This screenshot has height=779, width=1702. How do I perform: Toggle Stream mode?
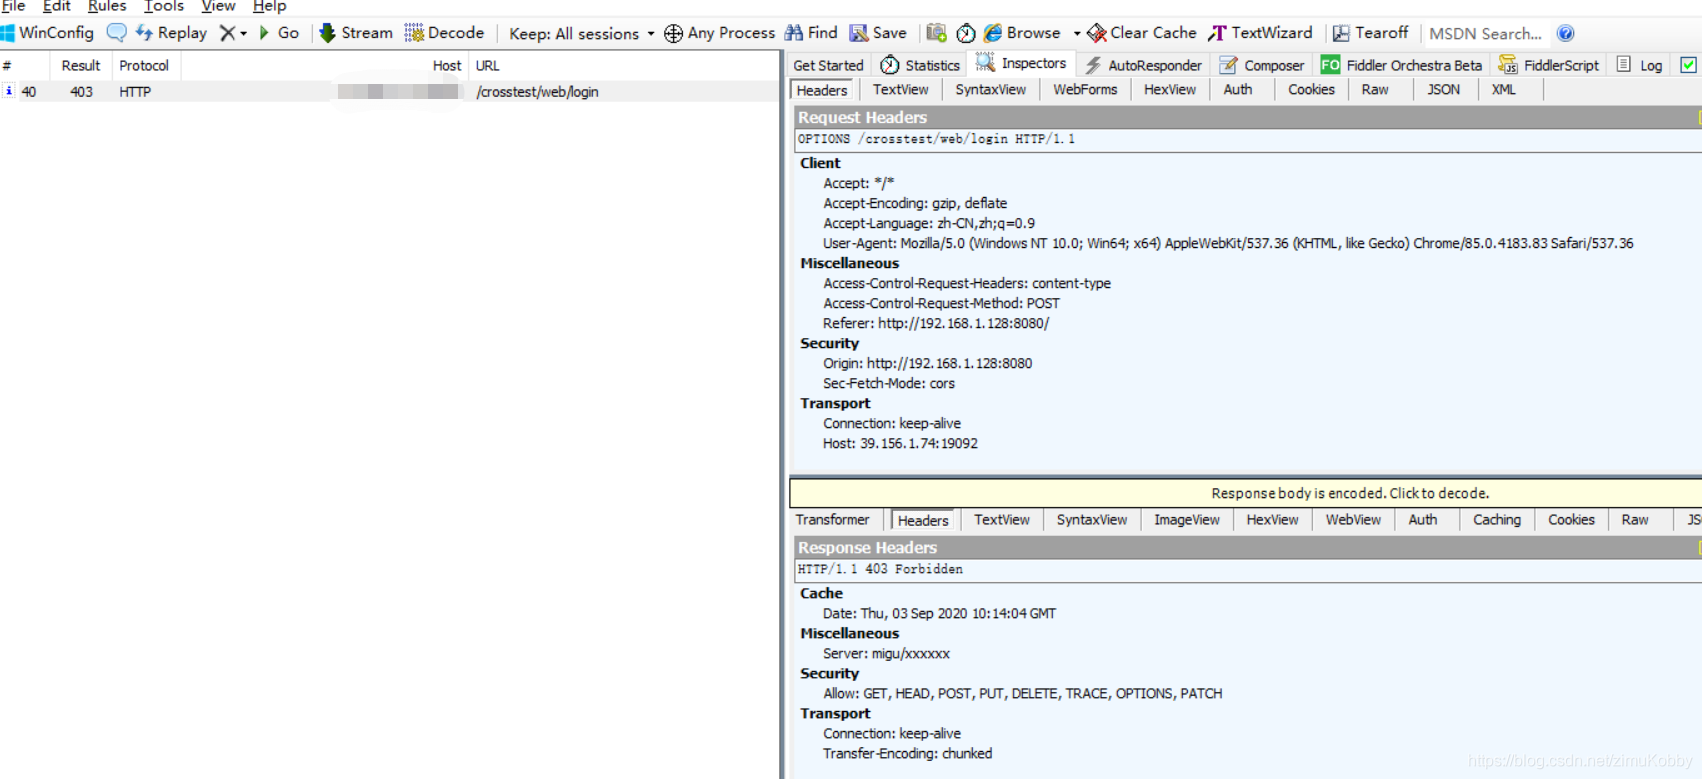click(x=356, y=33)
